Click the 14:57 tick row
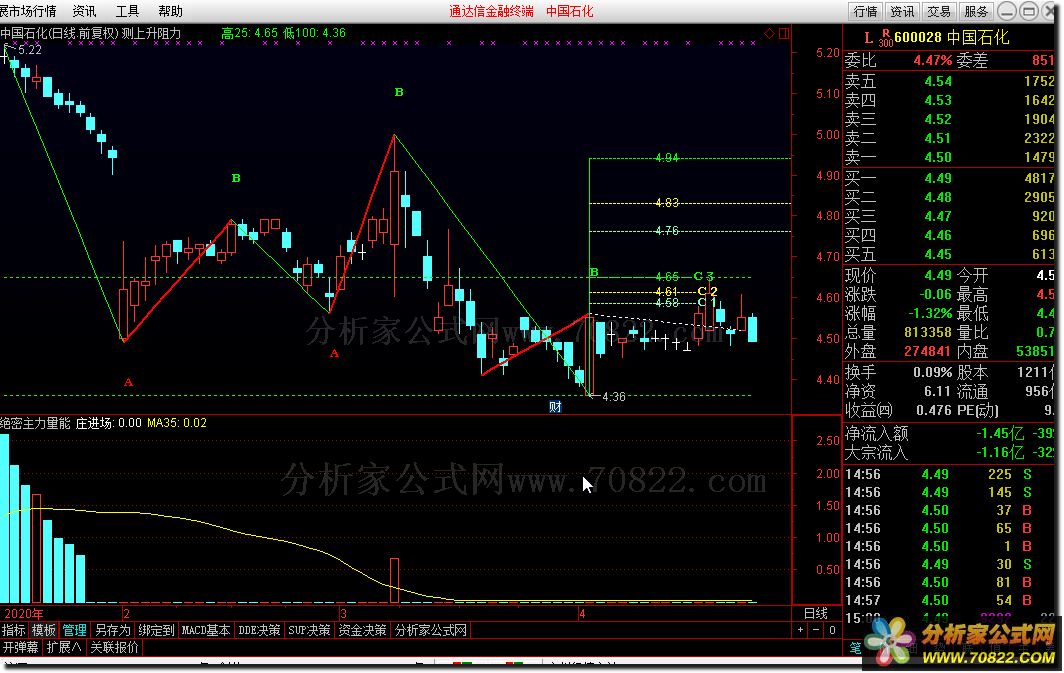The width and height of the screenshot is (1064, 673). pyautogui.click(x=951, y=600)
